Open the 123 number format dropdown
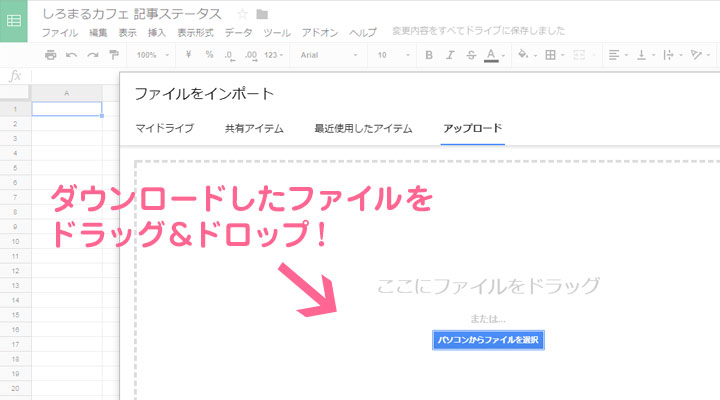This screenshot has height=400, width=720. (274, 55)
